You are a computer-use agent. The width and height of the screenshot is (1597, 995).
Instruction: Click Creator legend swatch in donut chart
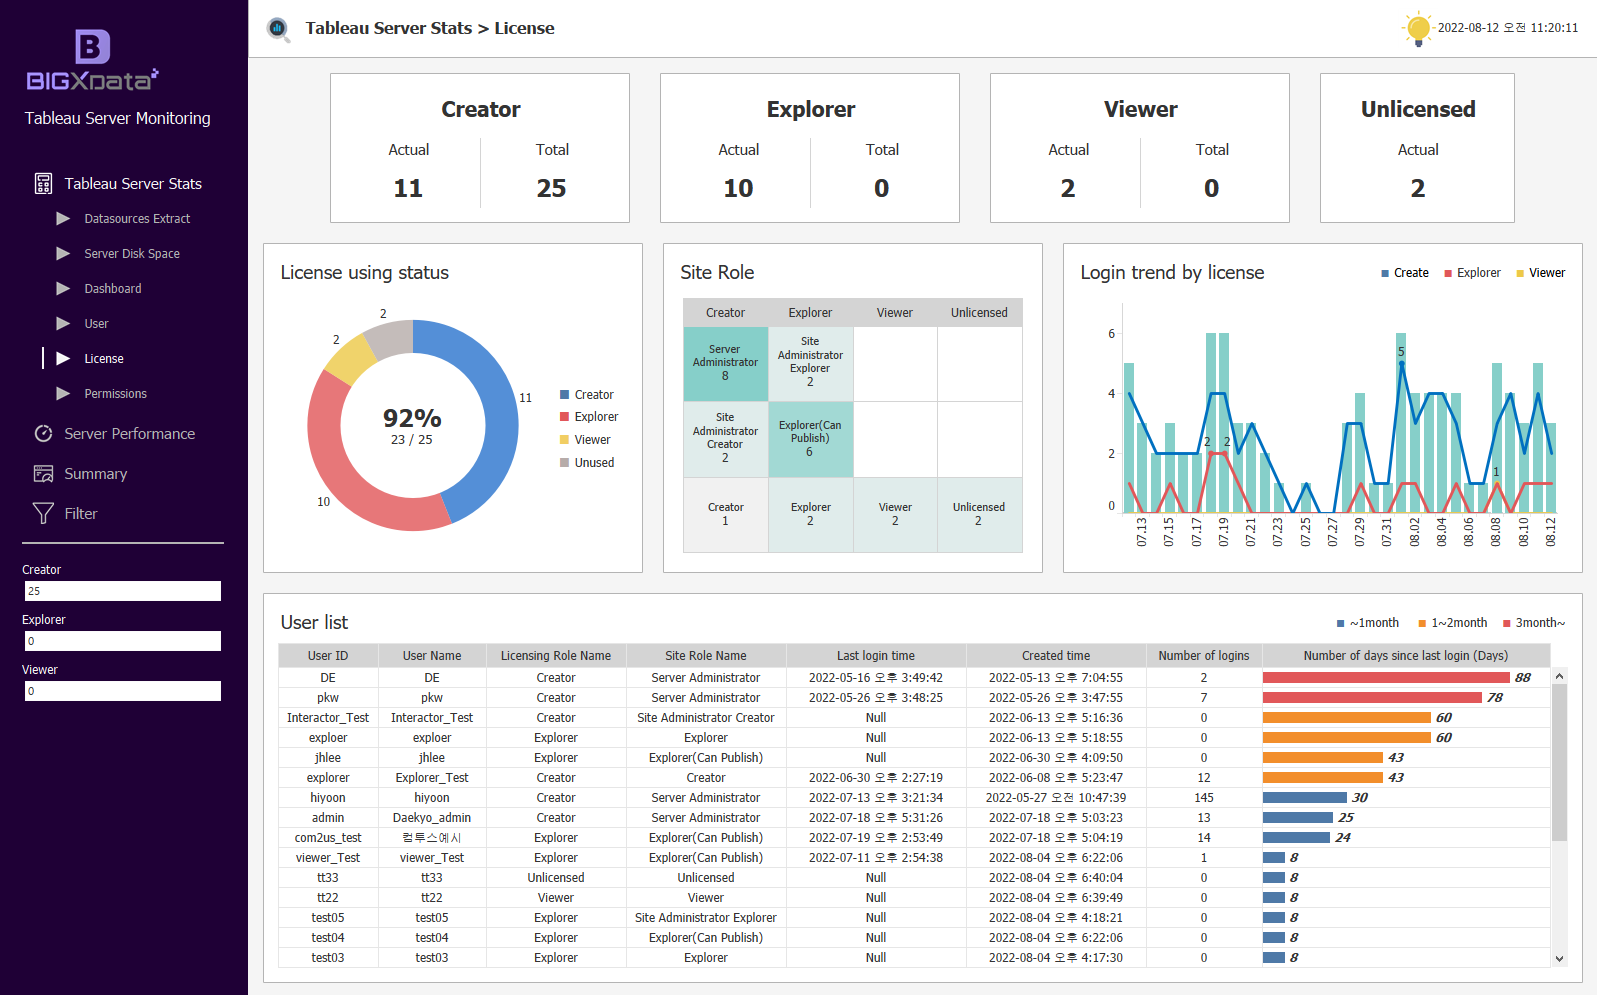(x=564, y=394)
